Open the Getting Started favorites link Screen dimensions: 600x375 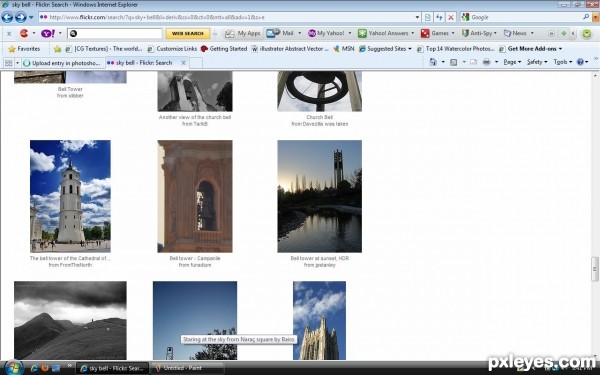224,49
